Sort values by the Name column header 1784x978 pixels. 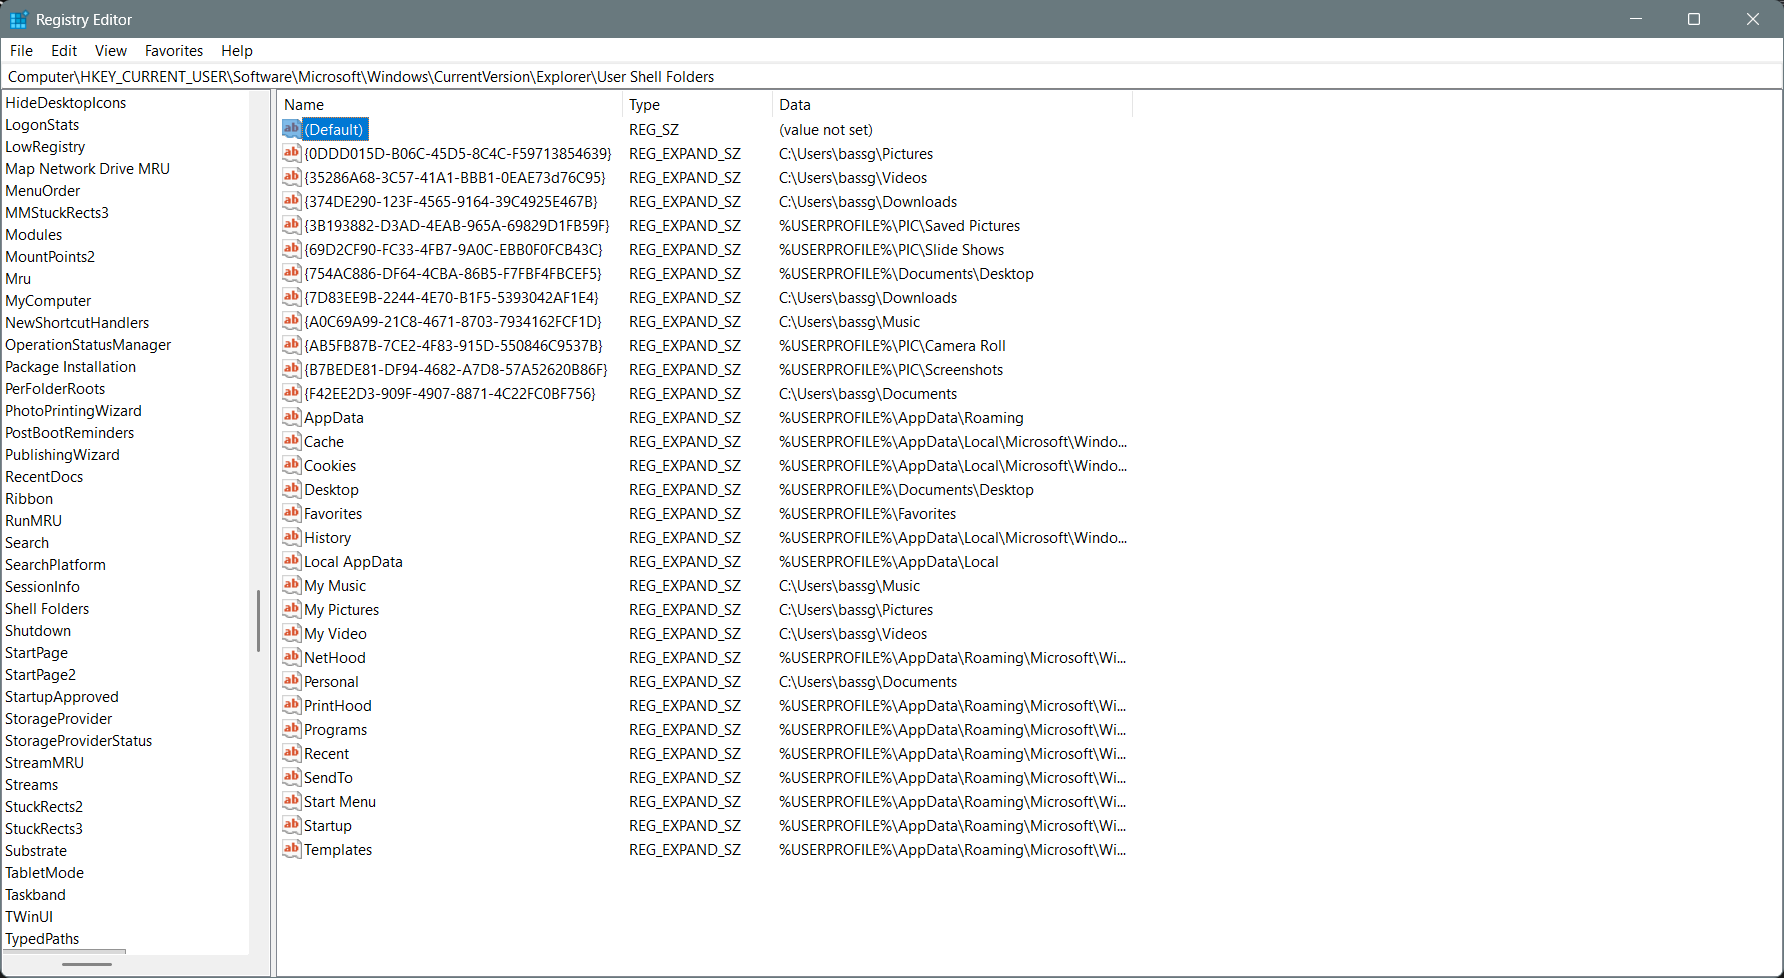[449, 105]
